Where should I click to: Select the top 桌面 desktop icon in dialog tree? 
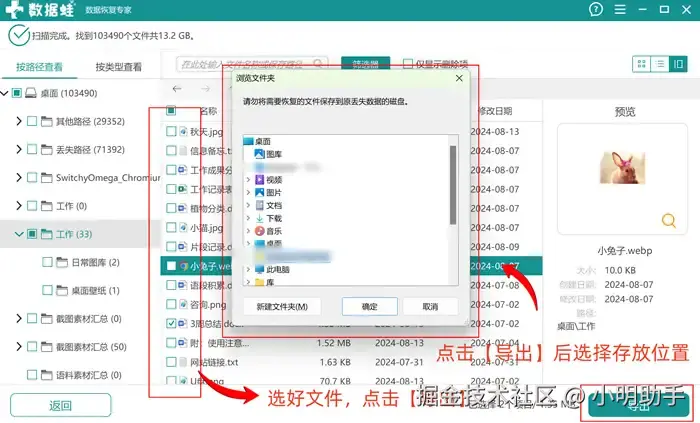pos(249,141)
